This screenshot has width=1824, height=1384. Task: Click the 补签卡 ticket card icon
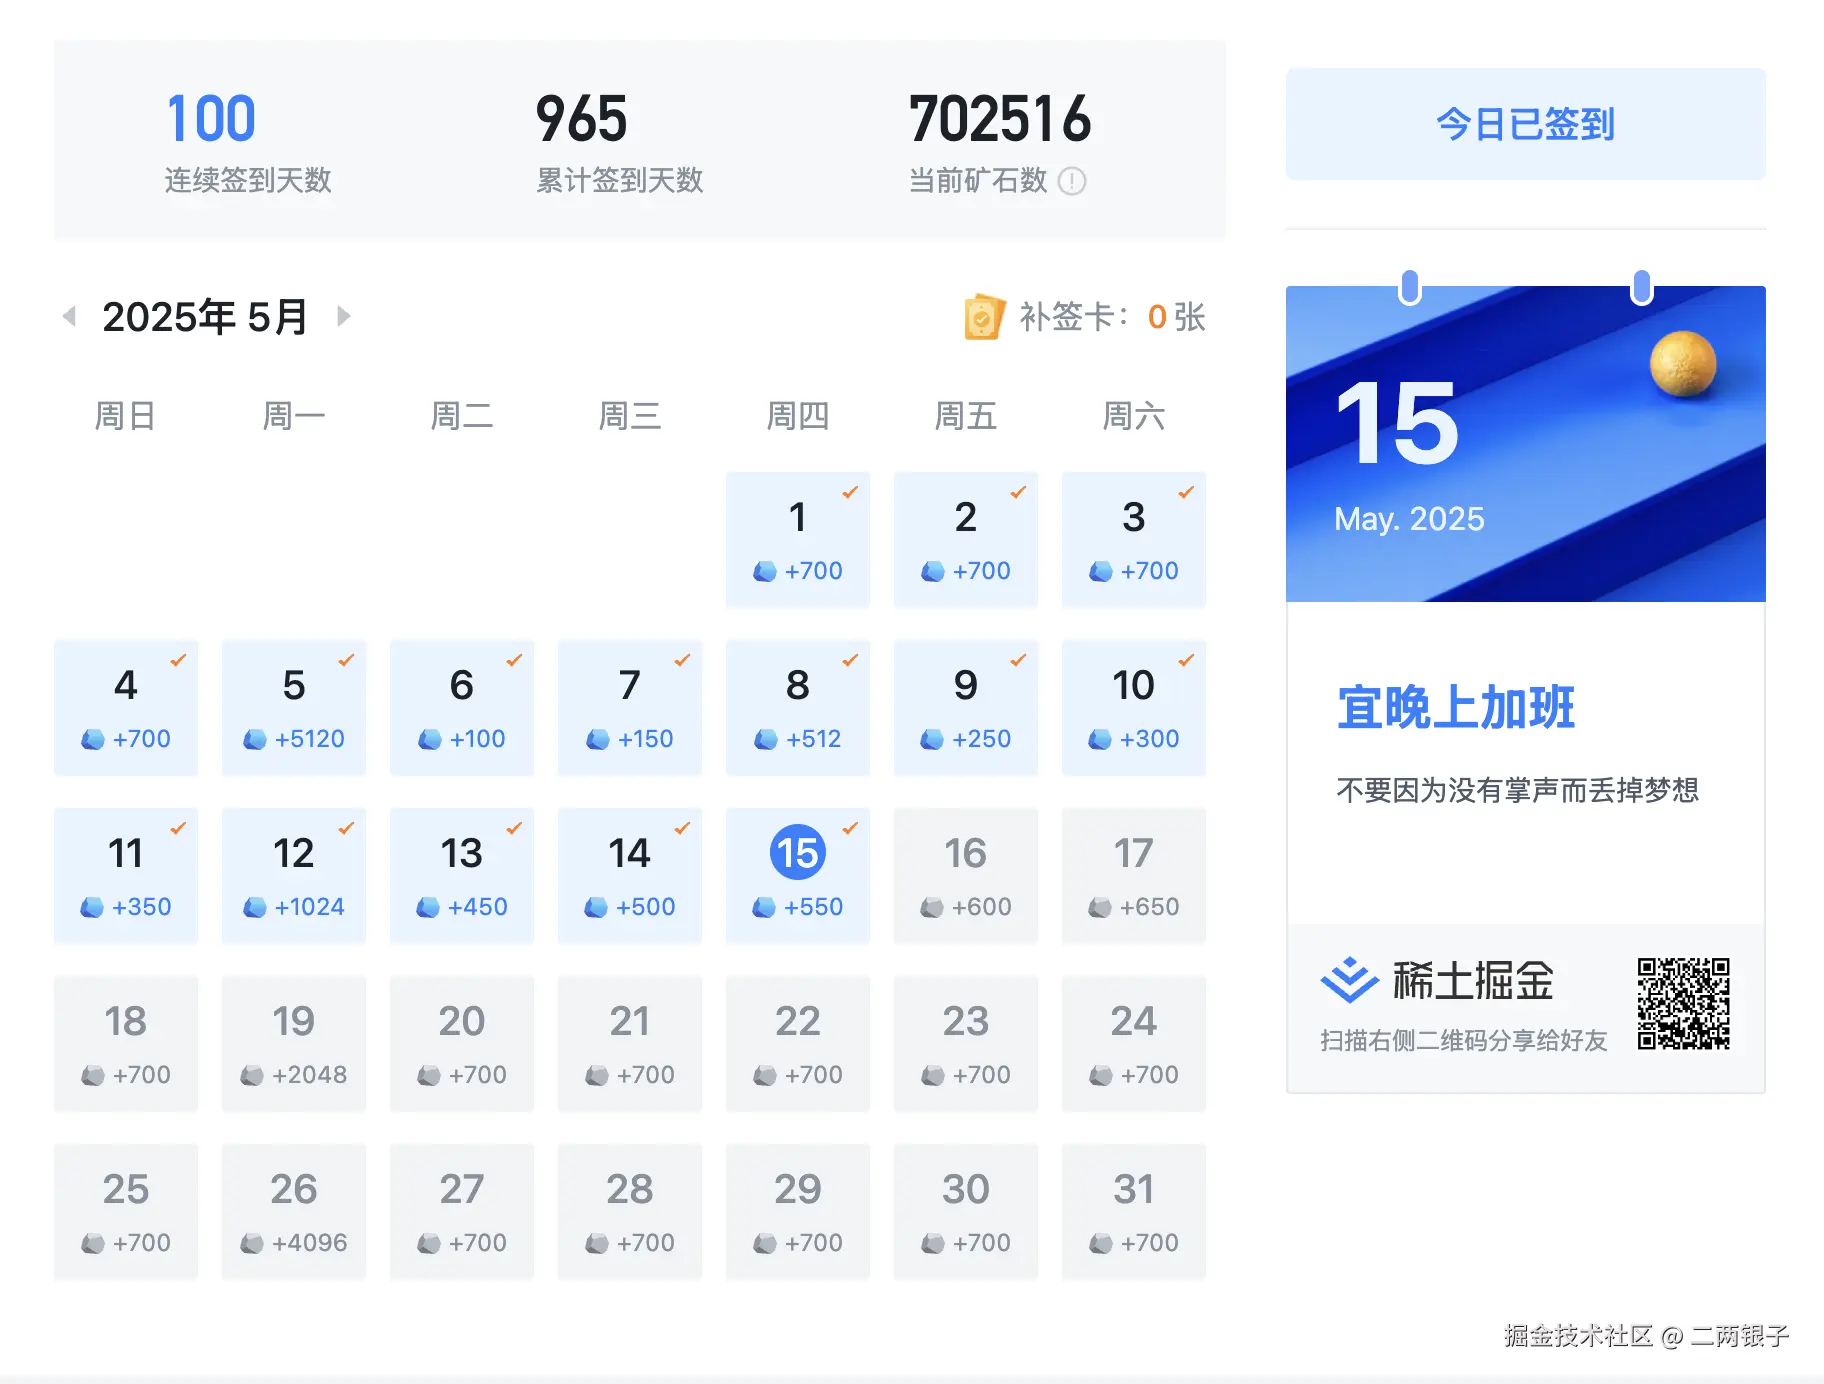coord(983,317)
